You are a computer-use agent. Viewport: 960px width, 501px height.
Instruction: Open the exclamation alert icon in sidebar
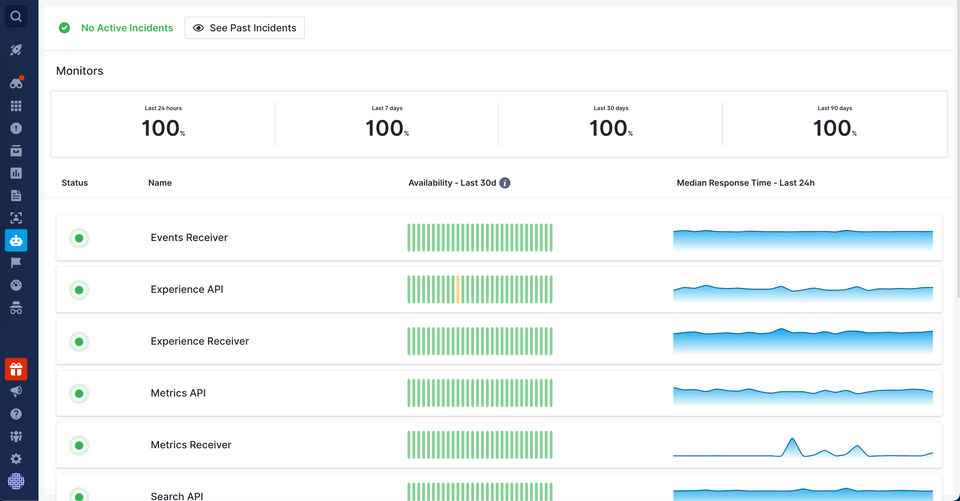(16, 128)
